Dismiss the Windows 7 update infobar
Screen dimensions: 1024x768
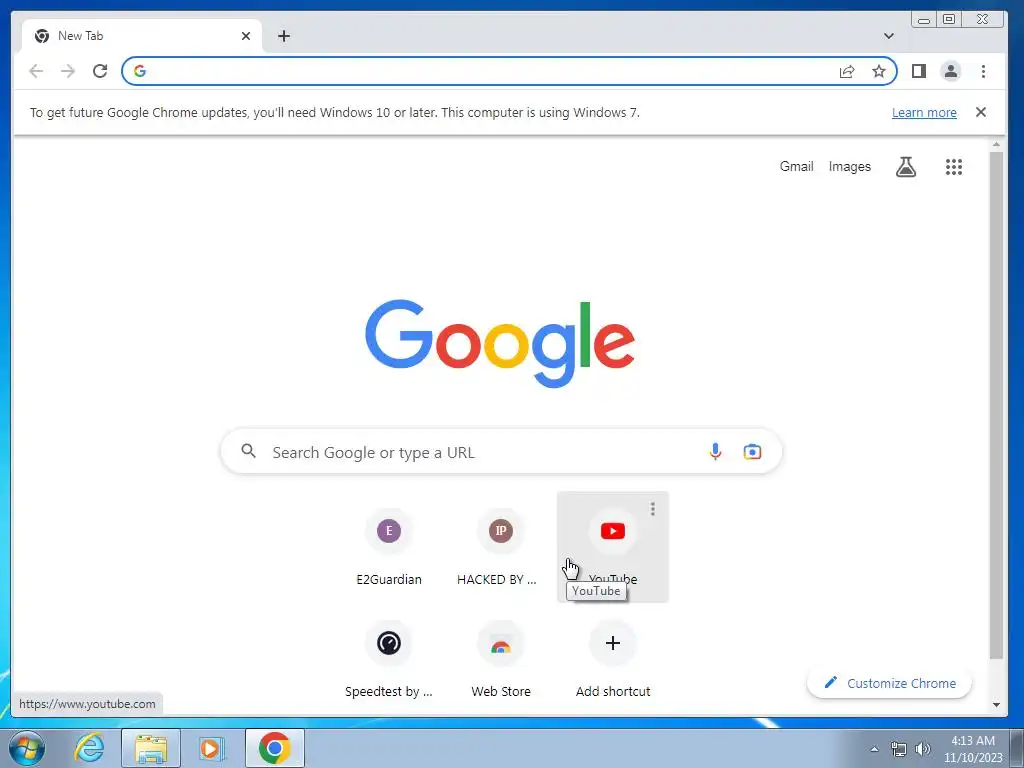(x=980, y=112)
